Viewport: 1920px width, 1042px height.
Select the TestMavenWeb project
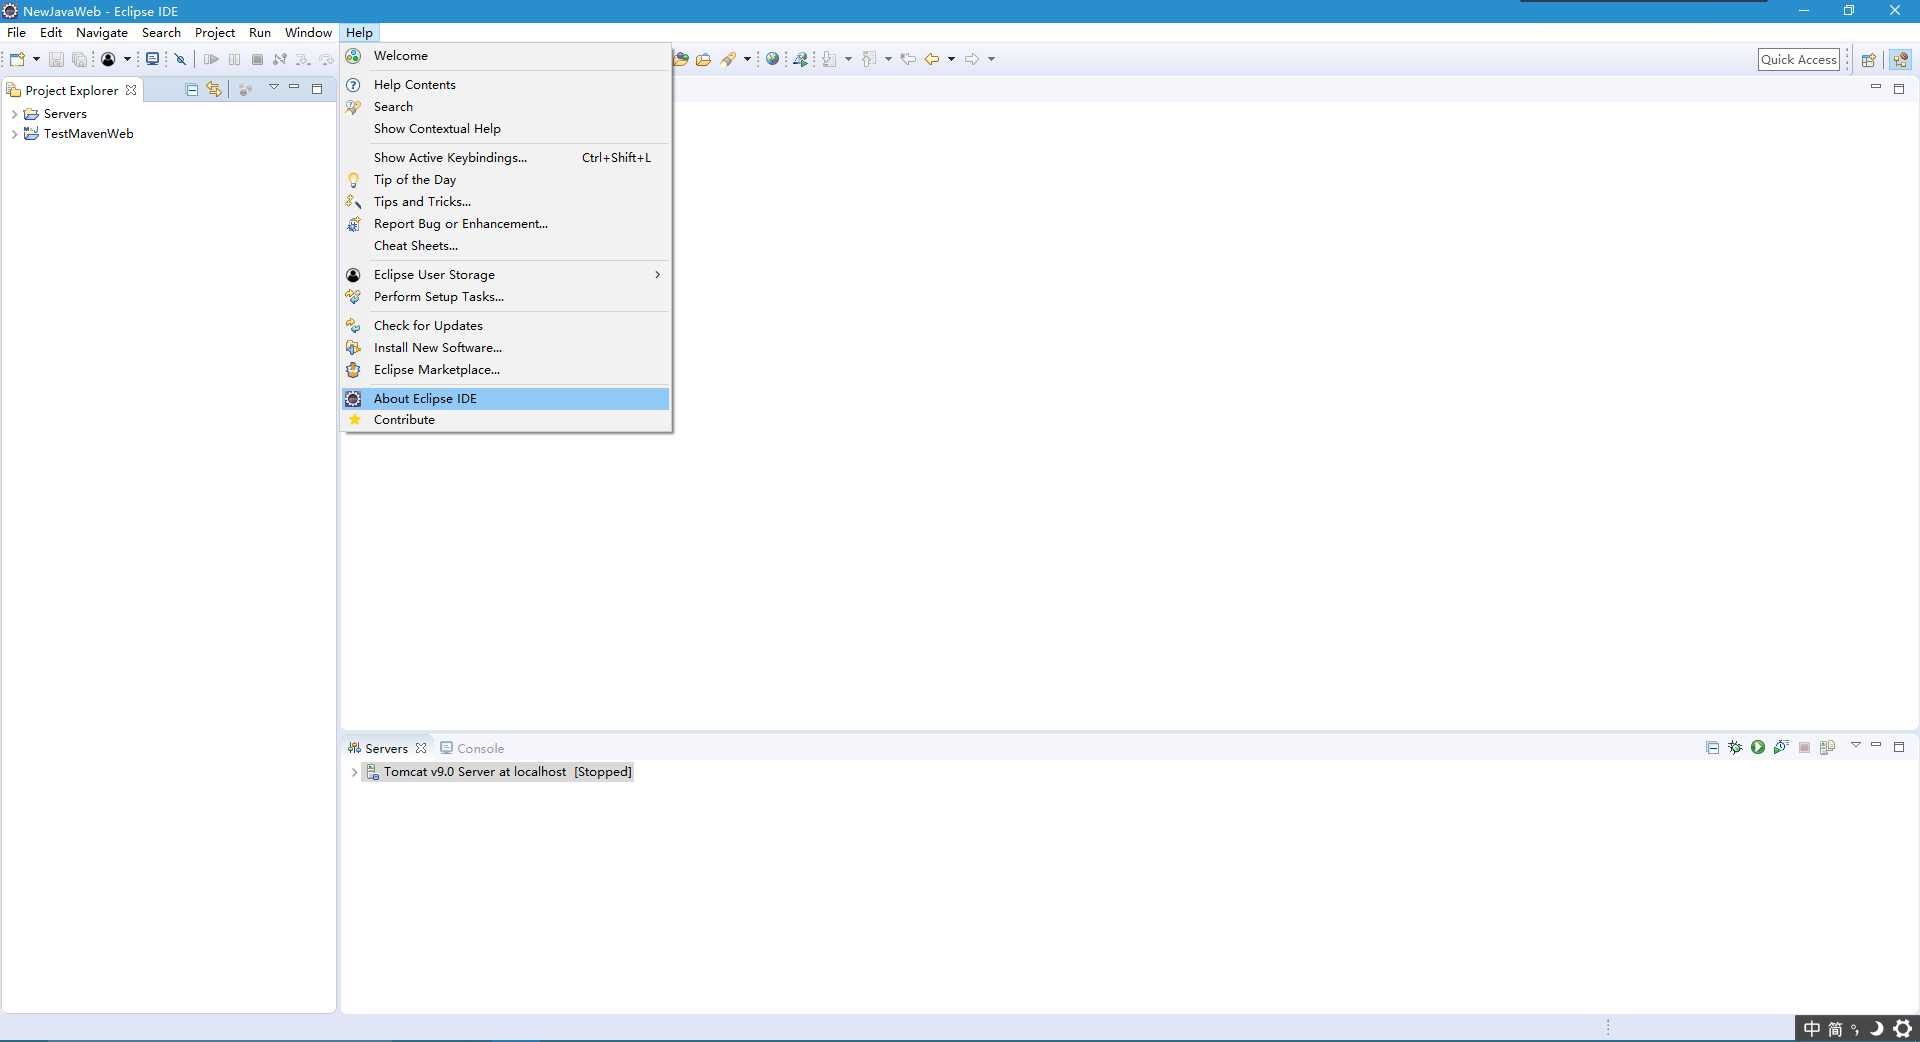tap(79, 134)
